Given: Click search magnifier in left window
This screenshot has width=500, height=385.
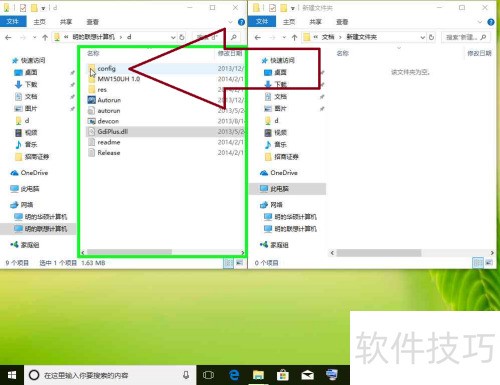Looking at the screenshot, I should (234, 37).
